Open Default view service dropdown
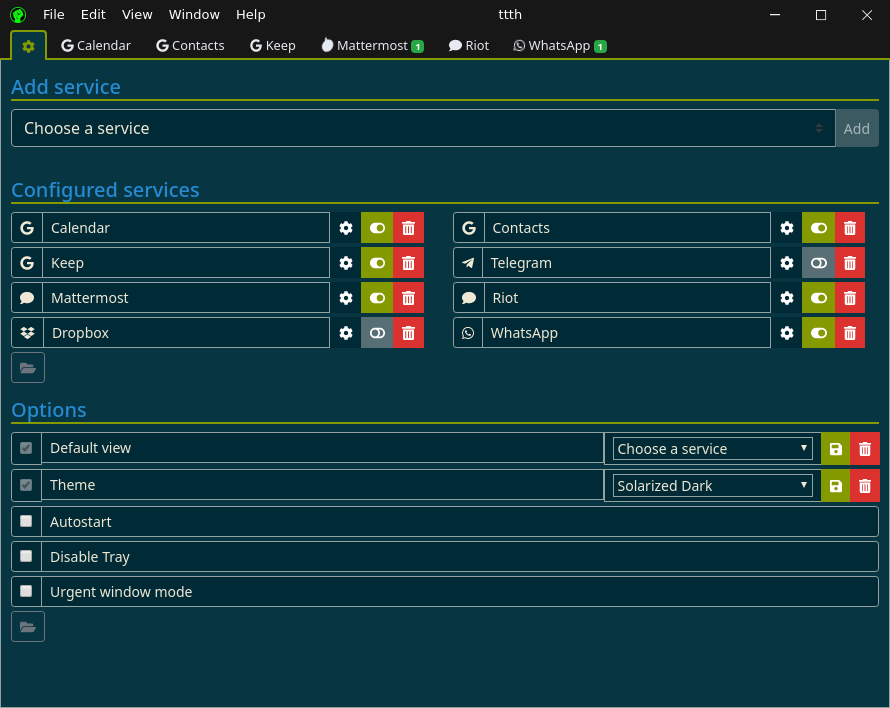 pos(712,449)
